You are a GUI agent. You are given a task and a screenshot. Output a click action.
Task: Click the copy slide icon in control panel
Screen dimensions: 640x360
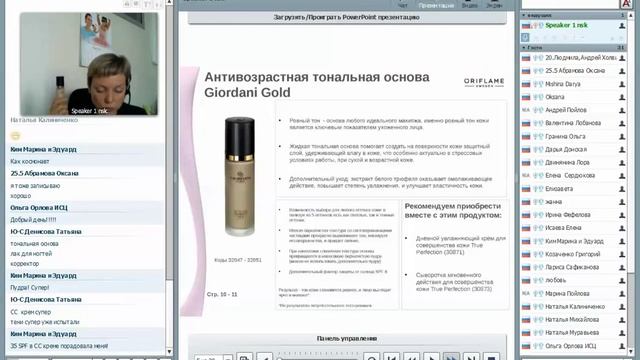[244, 357]
